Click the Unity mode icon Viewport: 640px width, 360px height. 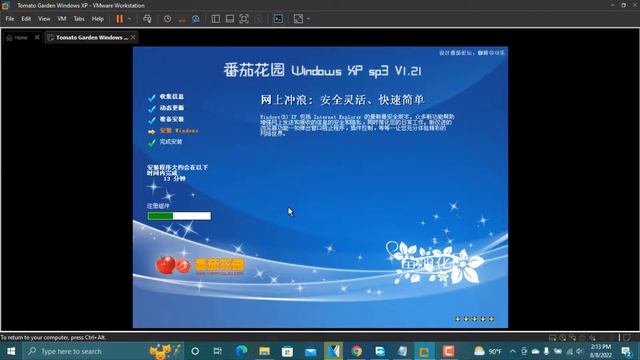(258, 19)
